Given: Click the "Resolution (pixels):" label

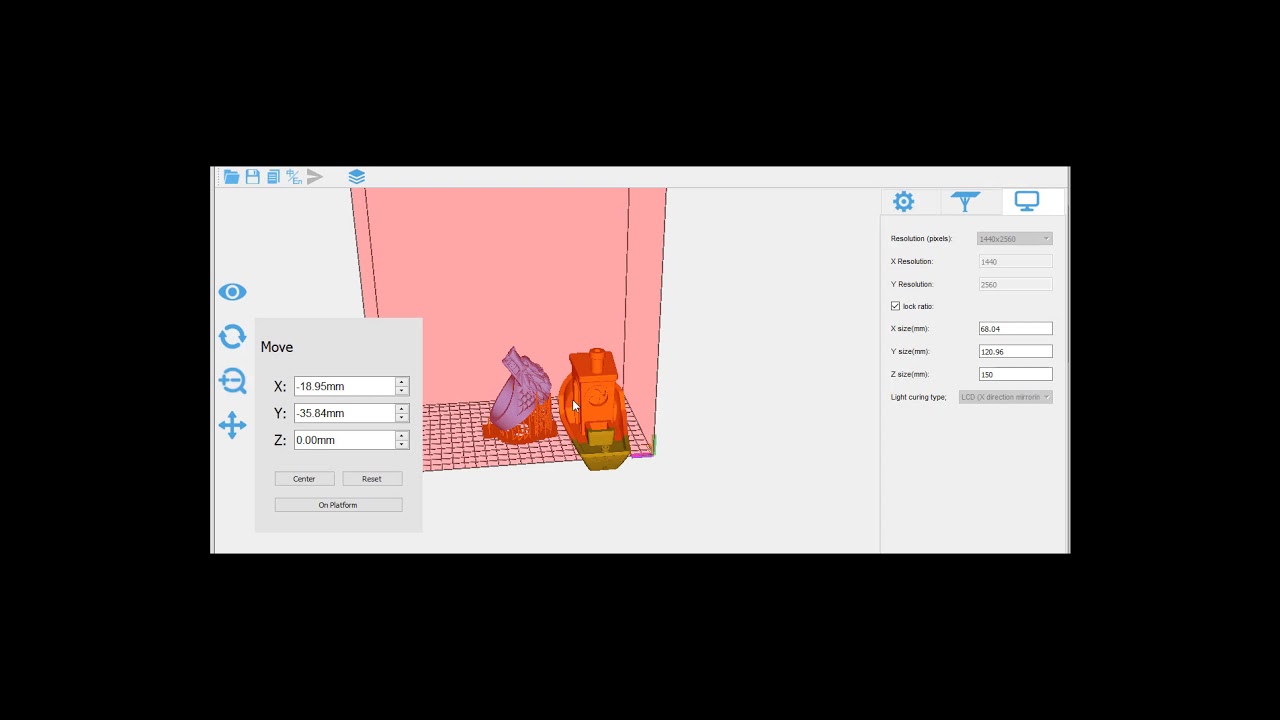Looking at the screenshot, I should (x=921, y=239).
